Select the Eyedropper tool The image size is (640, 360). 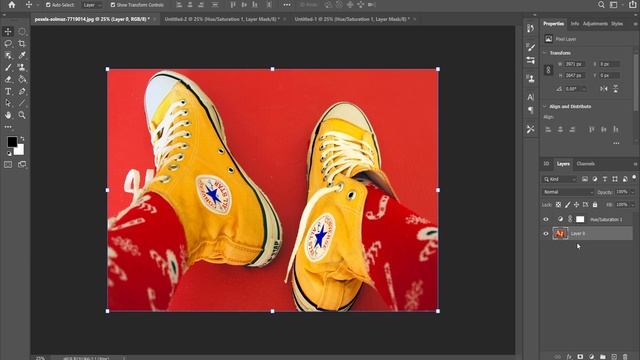tap(22, 55)
